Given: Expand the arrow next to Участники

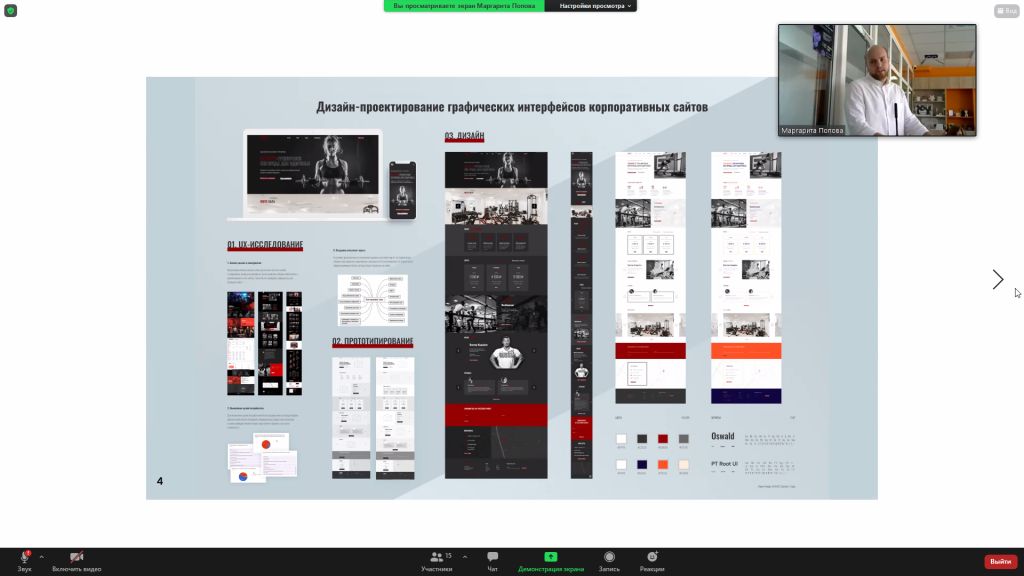Looking at the screenshot, I should [464, 557].
